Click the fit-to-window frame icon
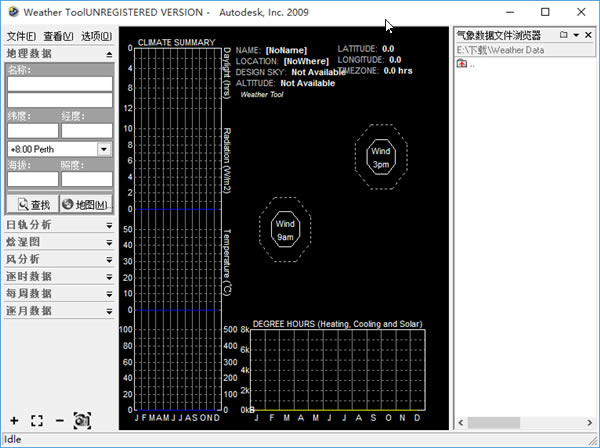This screenshot has height=448, width=600. [37, 421]
